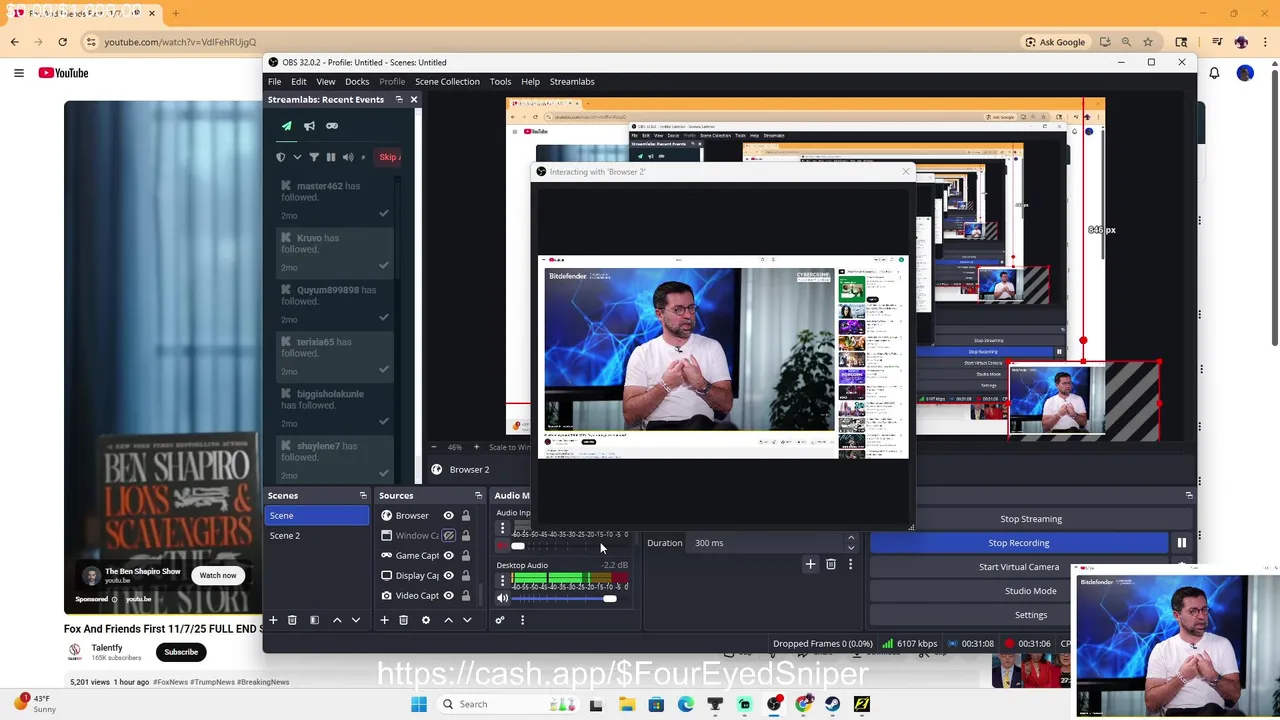Decrease transition Duration with down arrow
Screen dimensions: 1280x720
click(x=851, y=547)
